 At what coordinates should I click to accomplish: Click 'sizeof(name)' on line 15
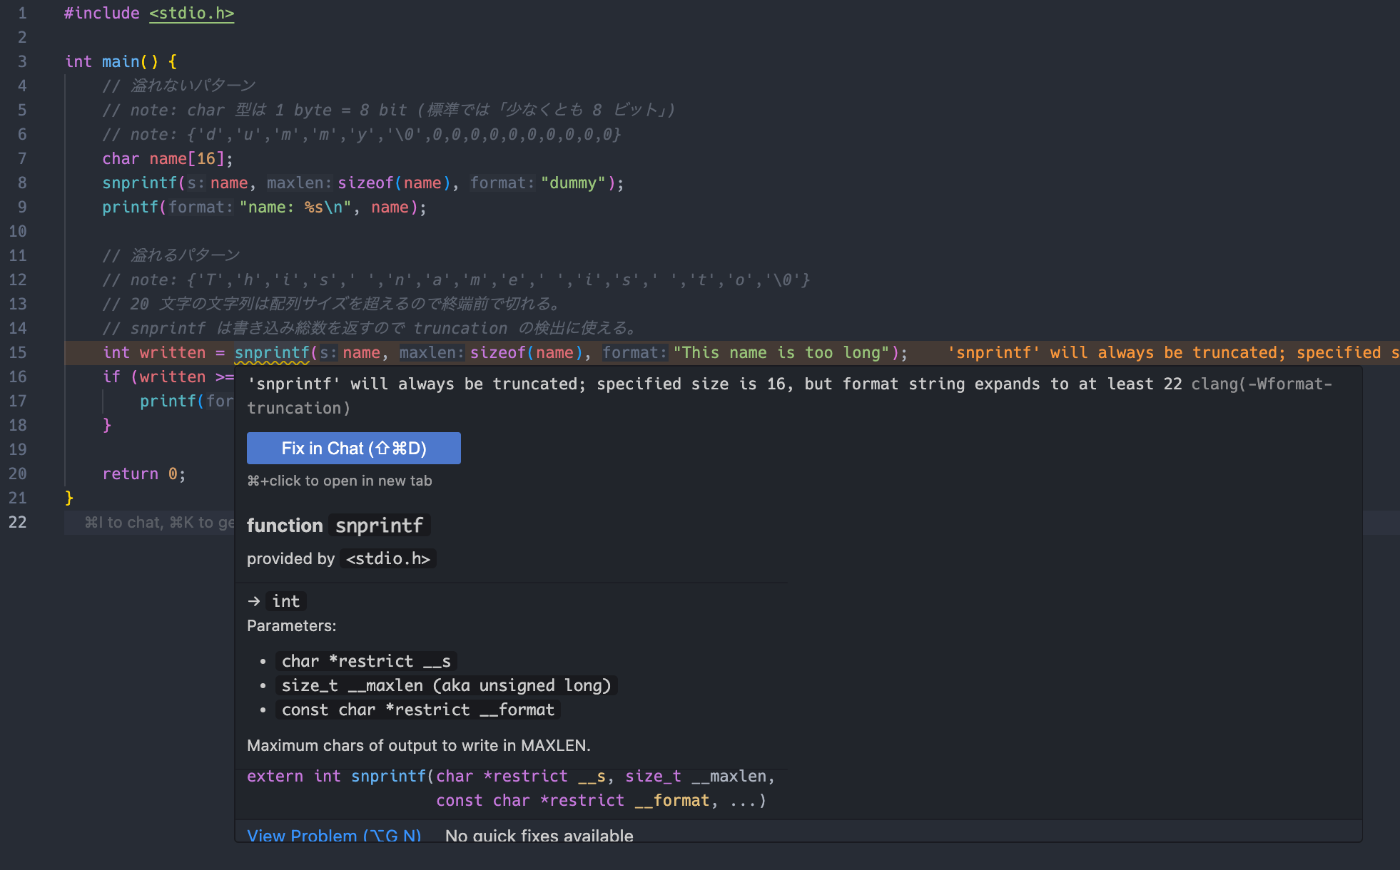[x=527, y=352]
